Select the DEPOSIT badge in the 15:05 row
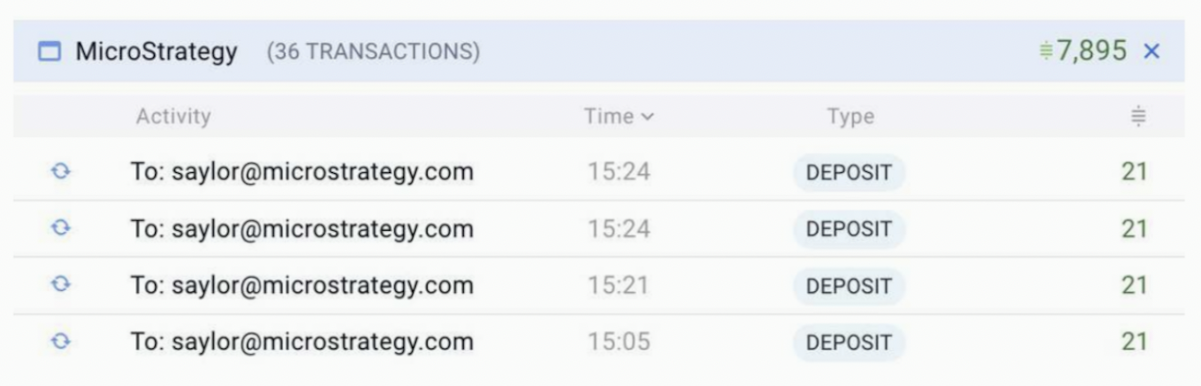This screenshot has height=386, width=1201. click(849, 343)
